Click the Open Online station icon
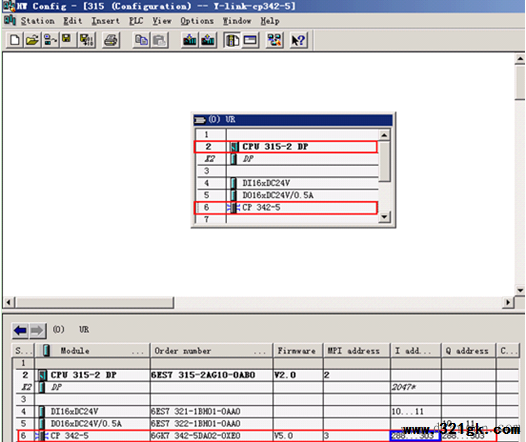 click(x=50, y=41)
